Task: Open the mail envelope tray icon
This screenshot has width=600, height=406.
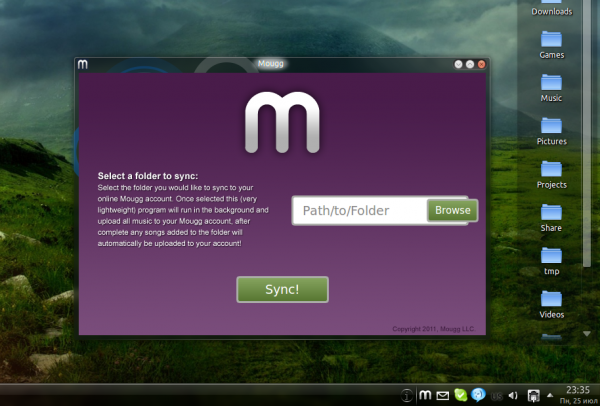Action: point(443,396)
